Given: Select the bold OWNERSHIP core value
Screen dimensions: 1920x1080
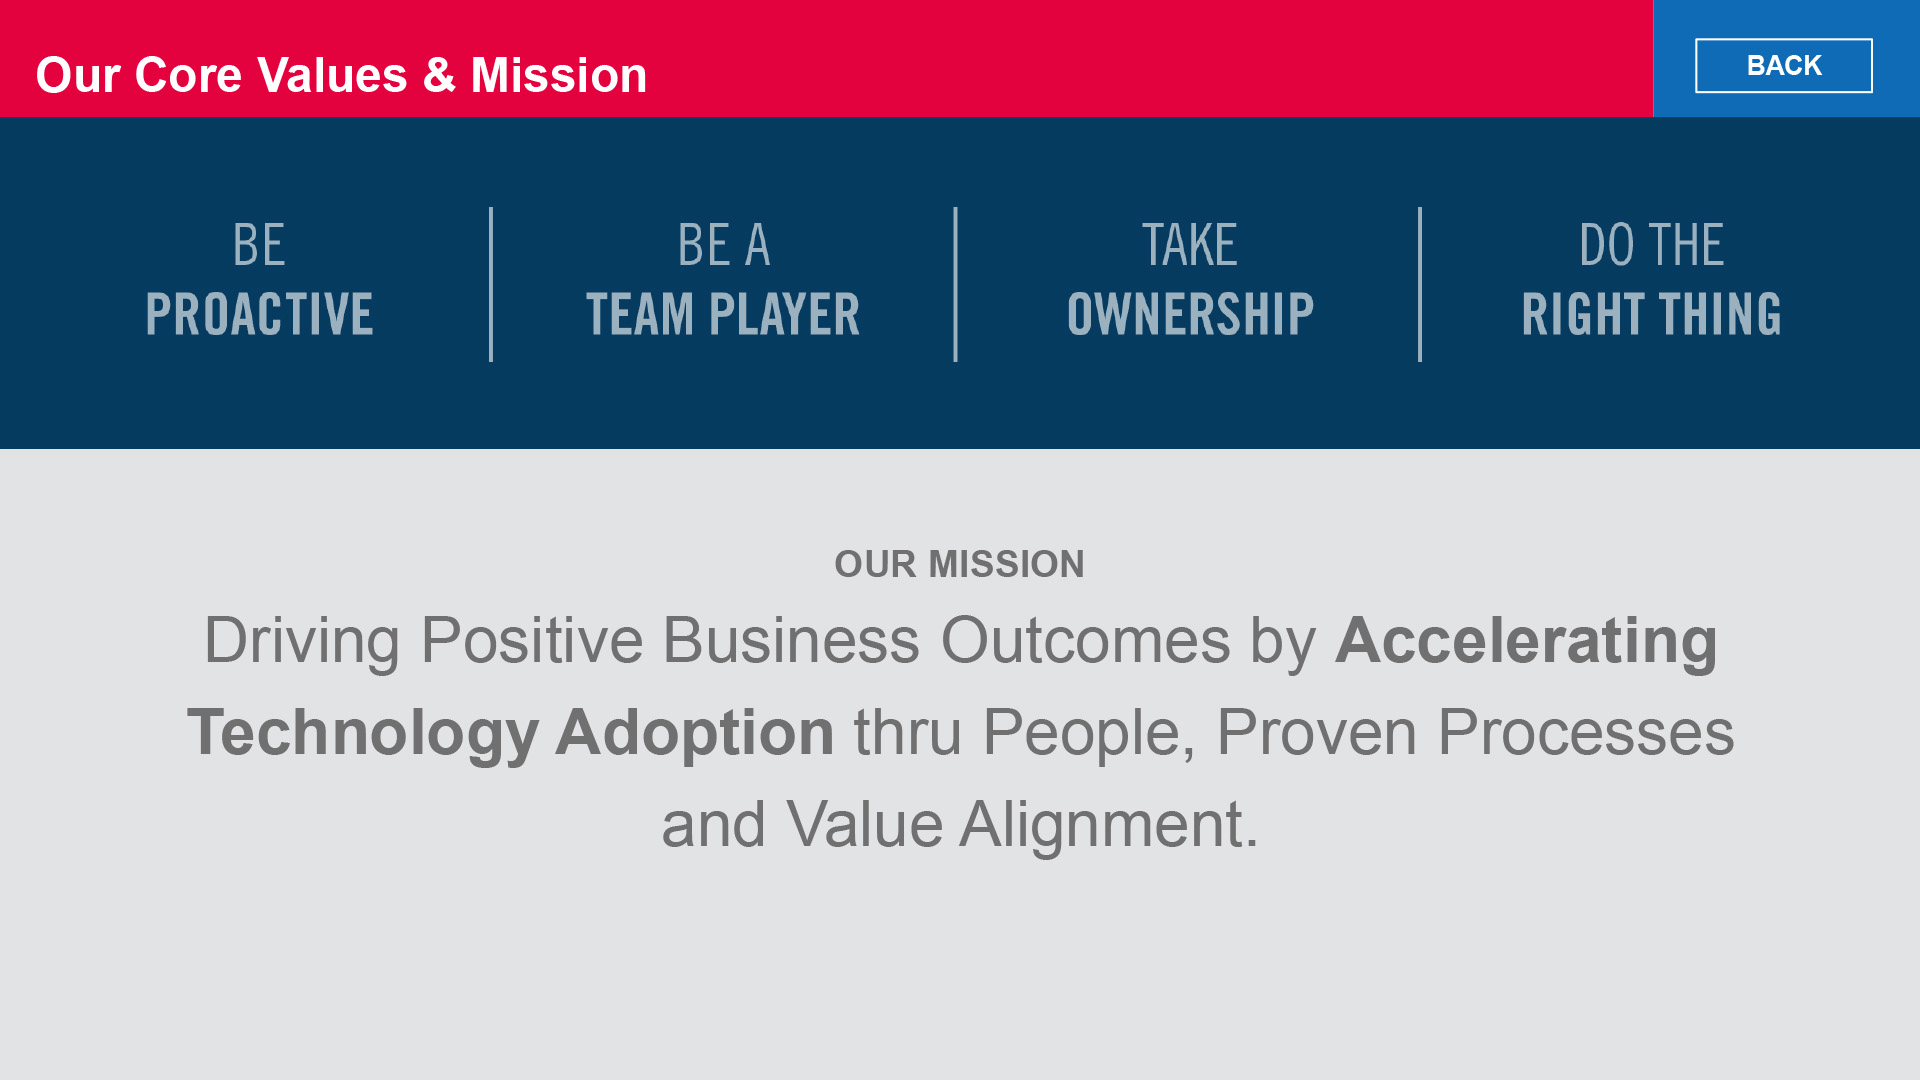Looking at the screenshot, I should [x=1190, y=314].
